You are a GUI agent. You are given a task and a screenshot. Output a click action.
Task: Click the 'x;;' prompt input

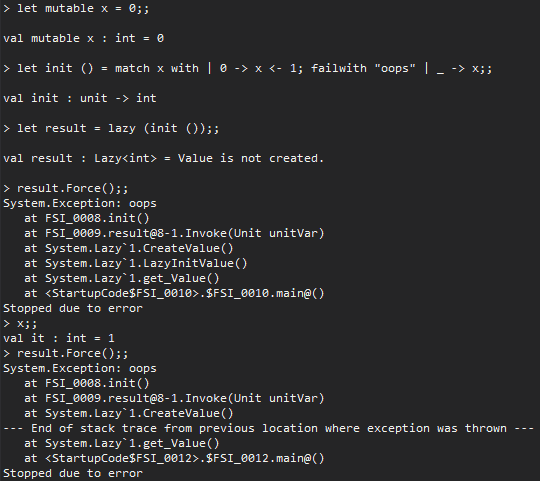pos(20,323)
